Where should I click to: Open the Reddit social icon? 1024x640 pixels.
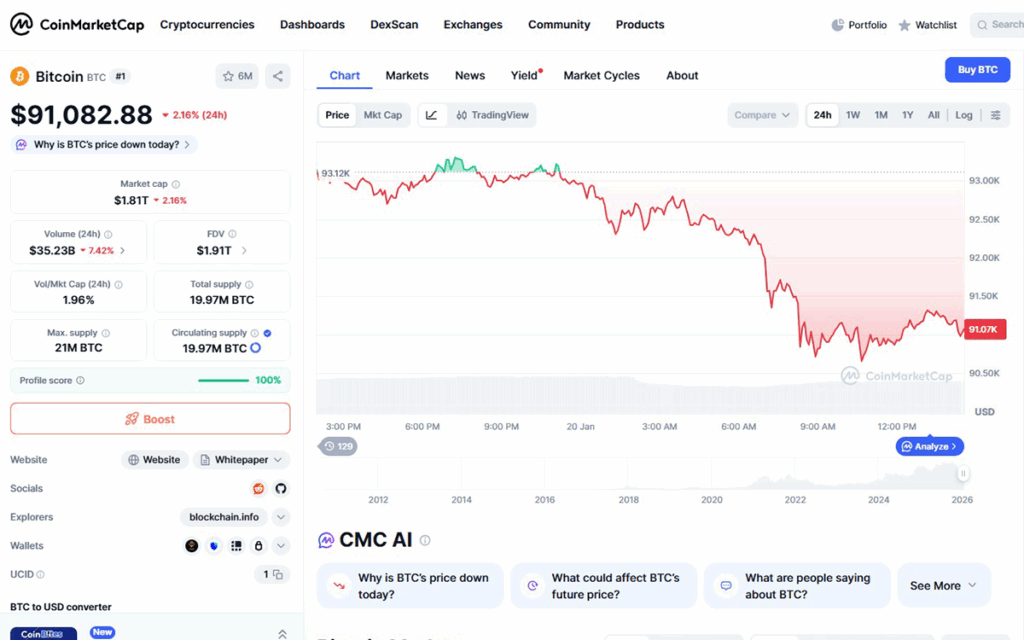pyautogui.click(x=259, y=488)
